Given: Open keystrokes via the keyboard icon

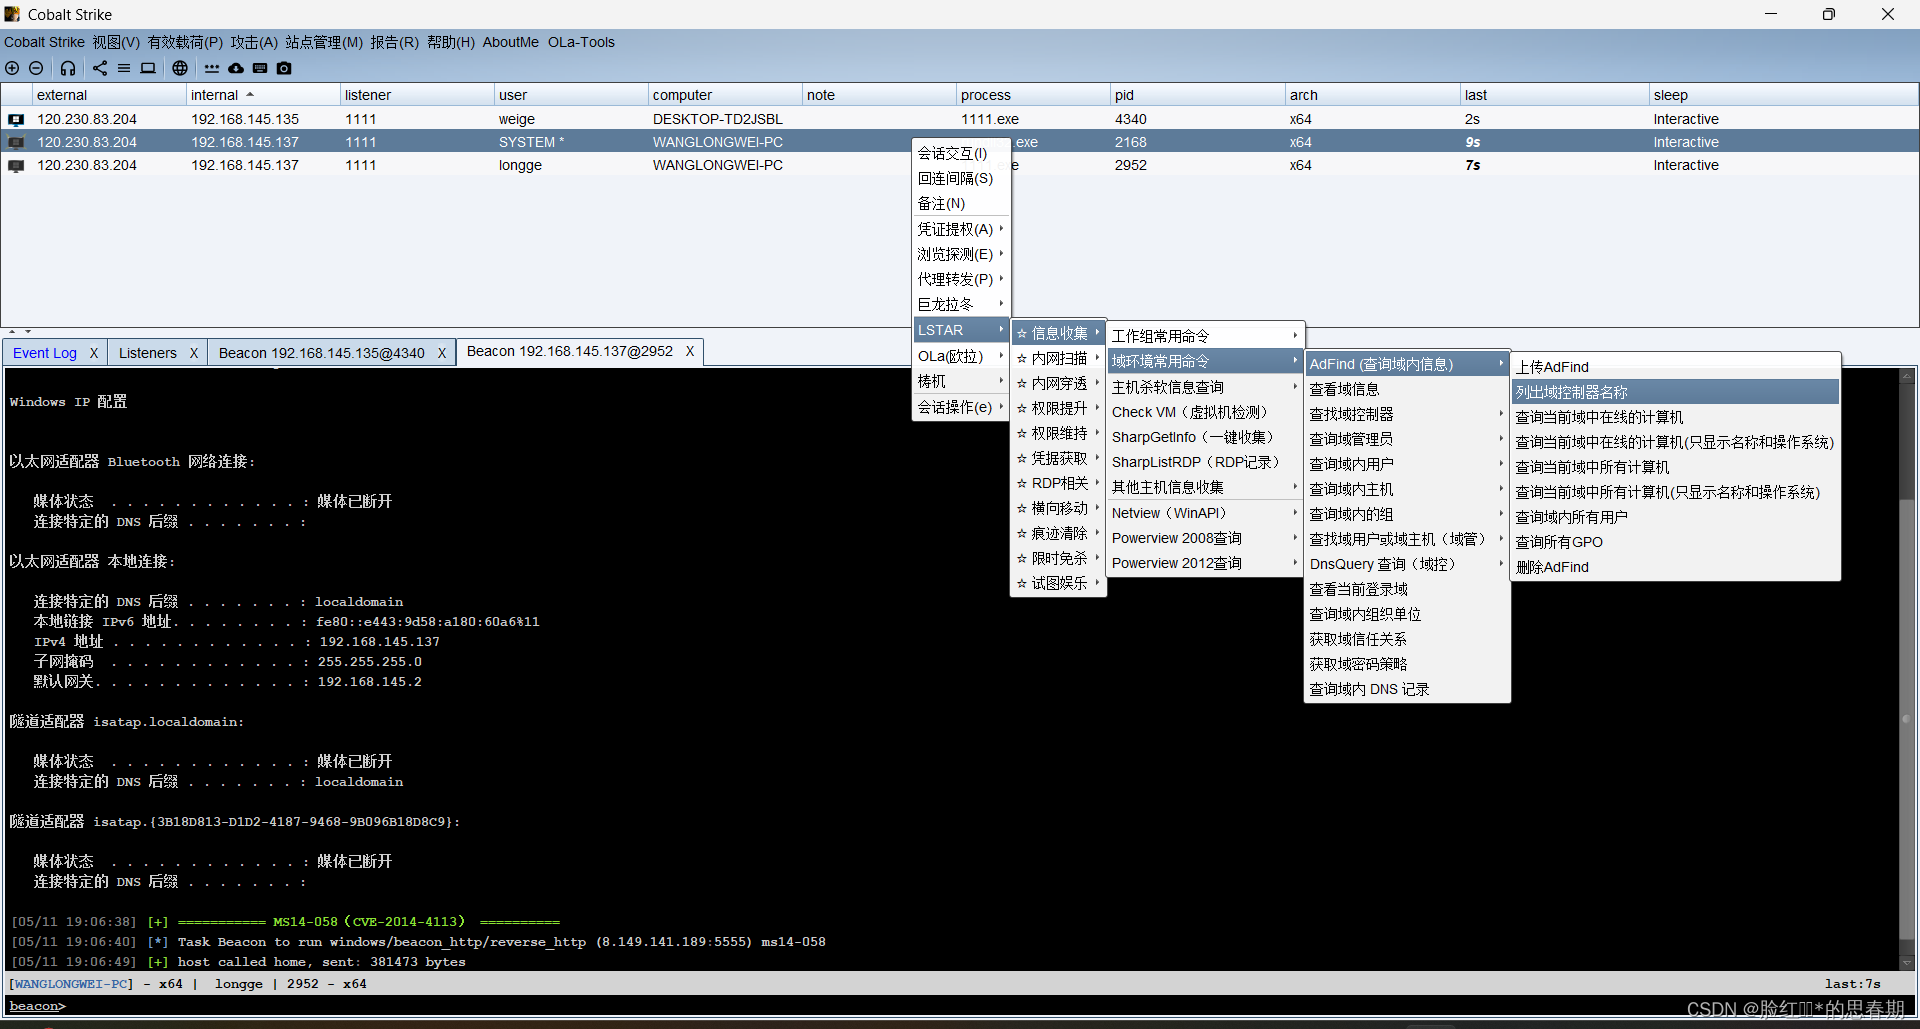Looking at the screenshot, I should 260,68.
